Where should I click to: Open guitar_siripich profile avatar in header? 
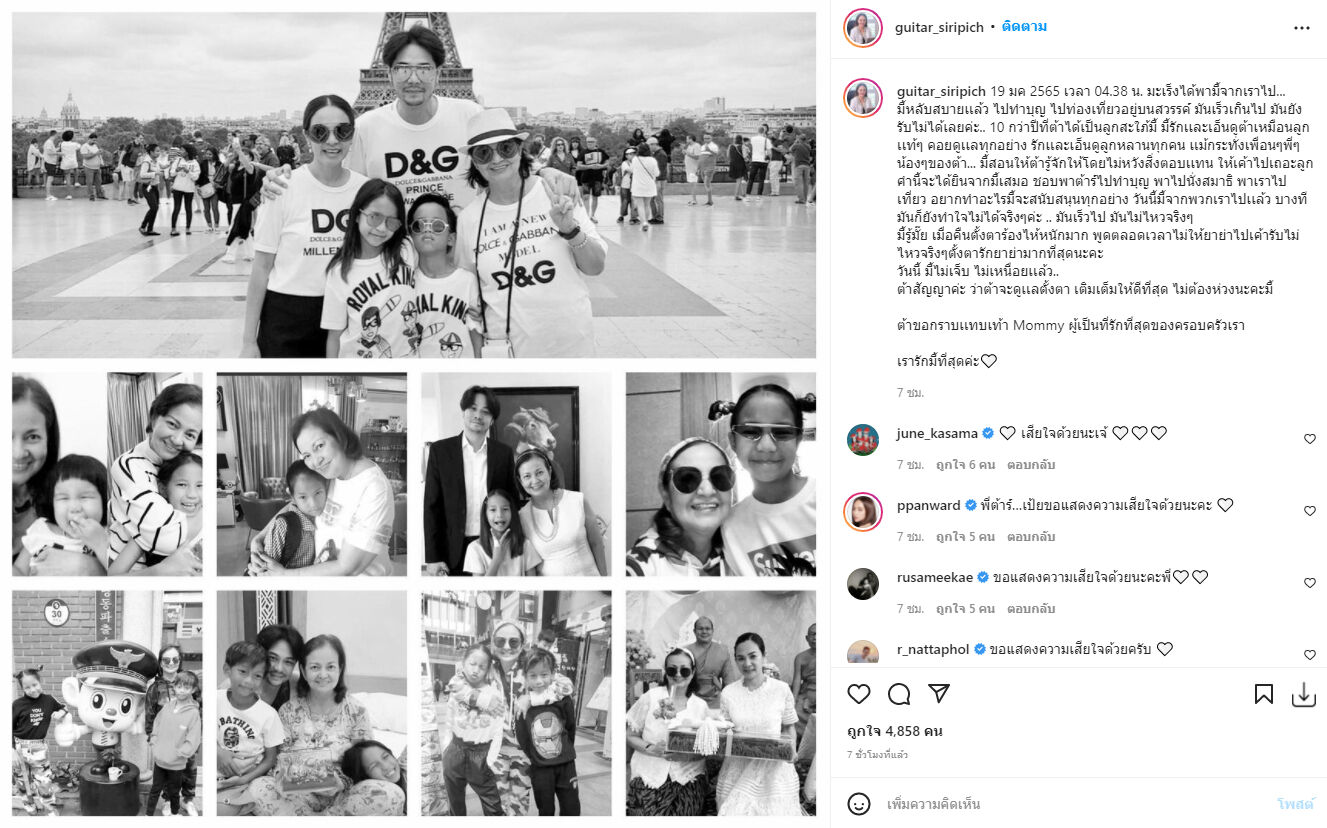(x=863, y=28)
